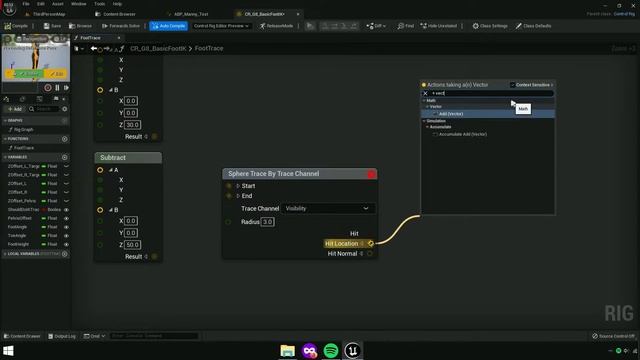Click the My Blueprint search field
The image size is (640, 360).
(x=44, y=109)
